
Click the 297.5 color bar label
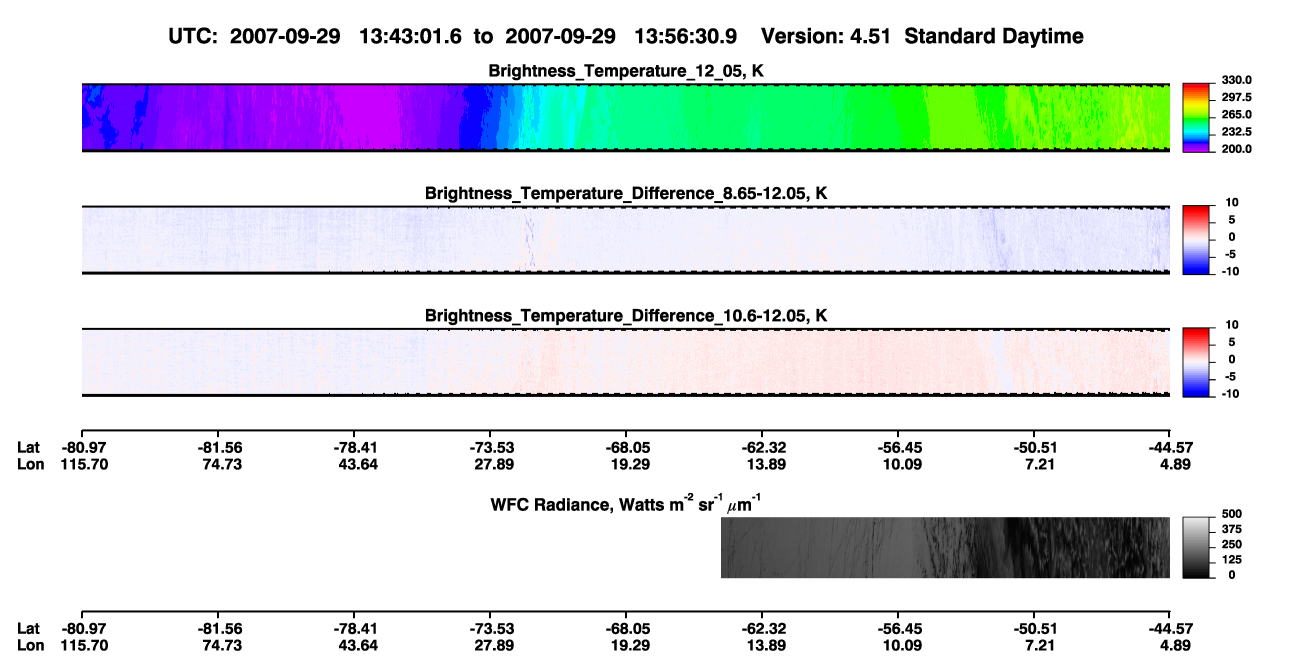[1236, 98]
